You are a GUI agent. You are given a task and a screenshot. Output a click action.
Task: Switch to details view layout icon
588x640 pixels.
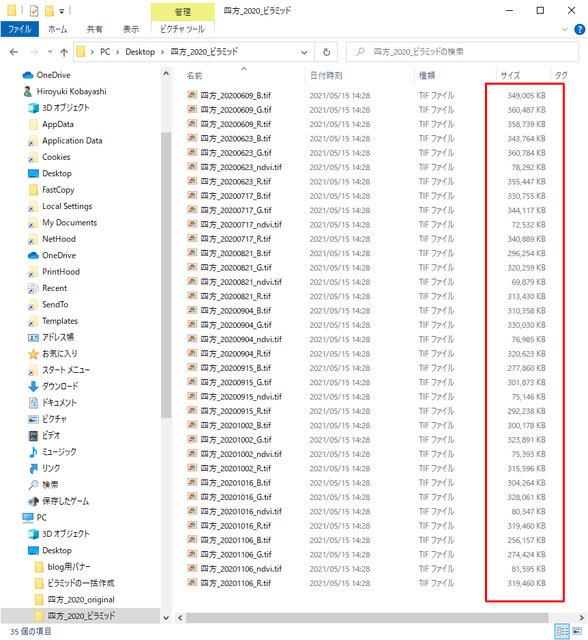click(x=563, y=631)
